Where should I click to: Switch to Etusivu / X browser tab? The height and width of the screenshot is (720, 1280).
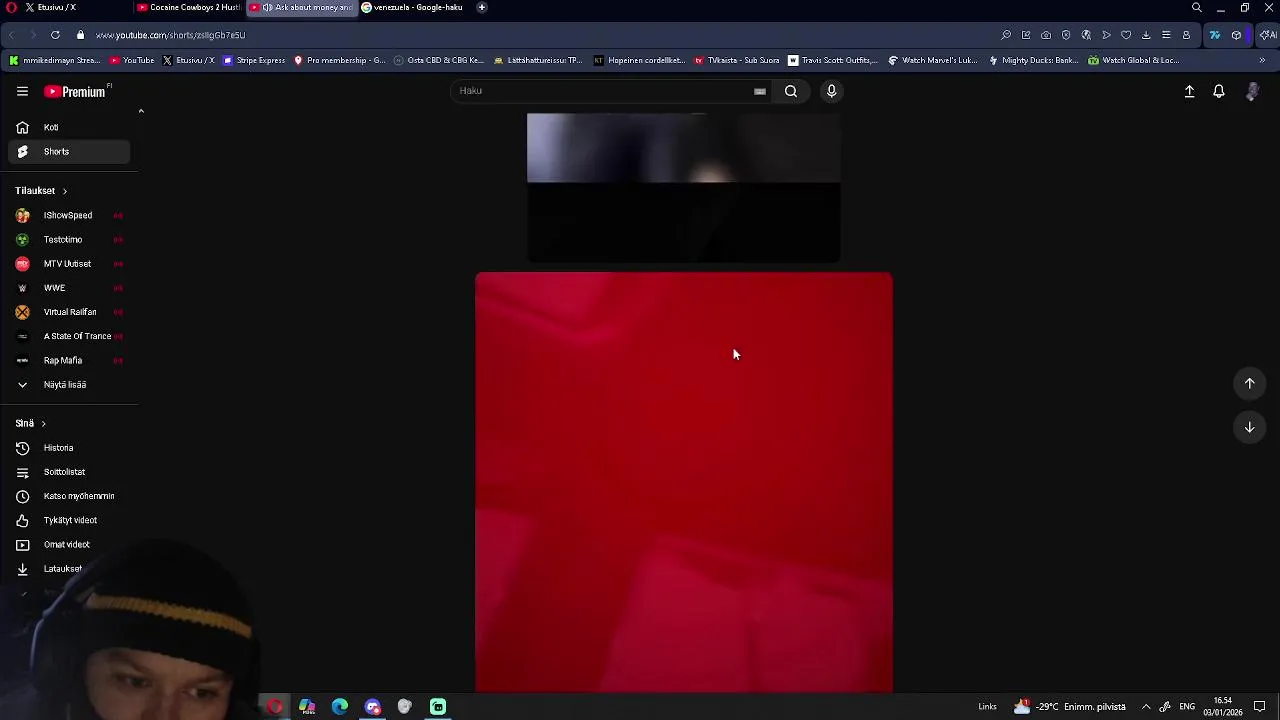coord(76,7)
